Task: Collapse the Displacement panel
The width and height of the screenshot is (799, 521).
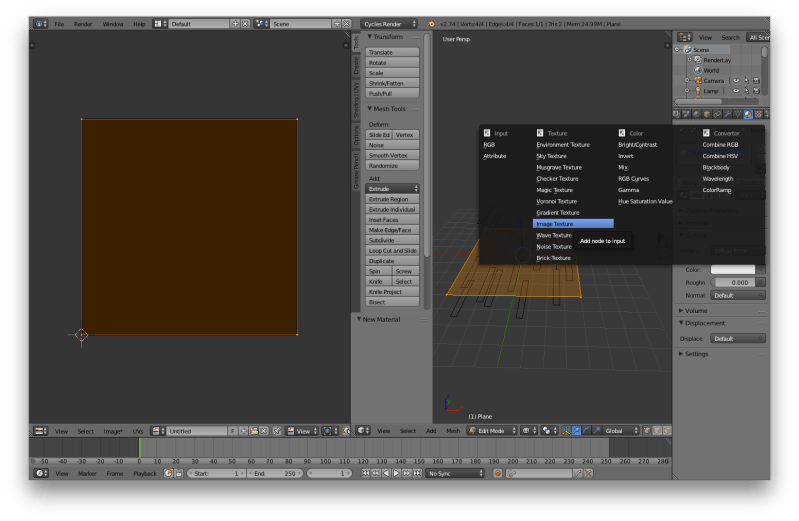Action: click(705, 323)
